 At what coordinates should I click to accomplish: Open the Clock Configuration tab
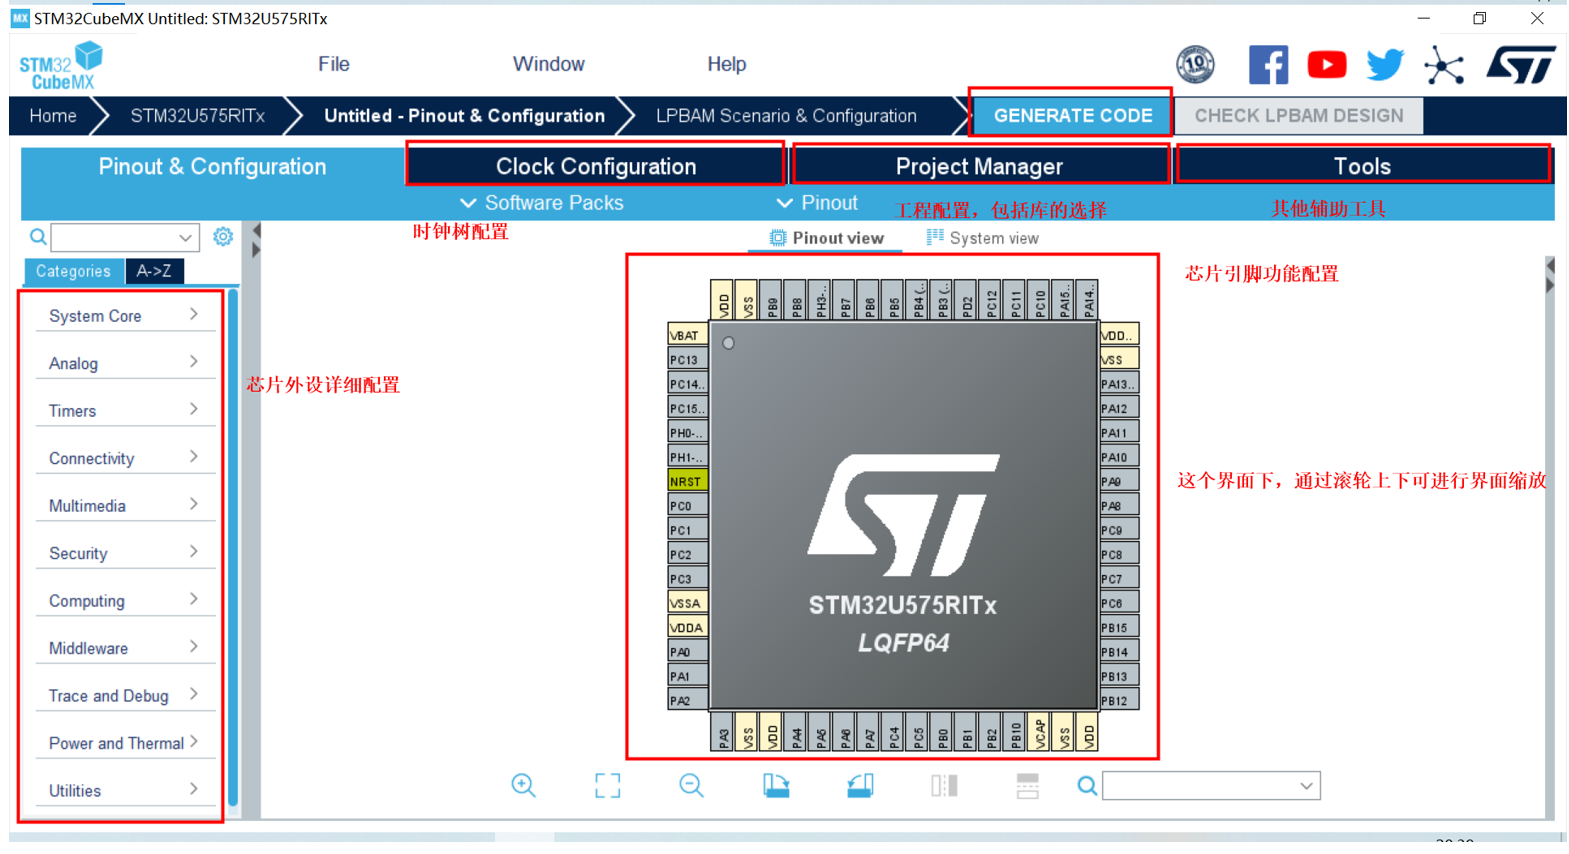[x=595, y=166]
